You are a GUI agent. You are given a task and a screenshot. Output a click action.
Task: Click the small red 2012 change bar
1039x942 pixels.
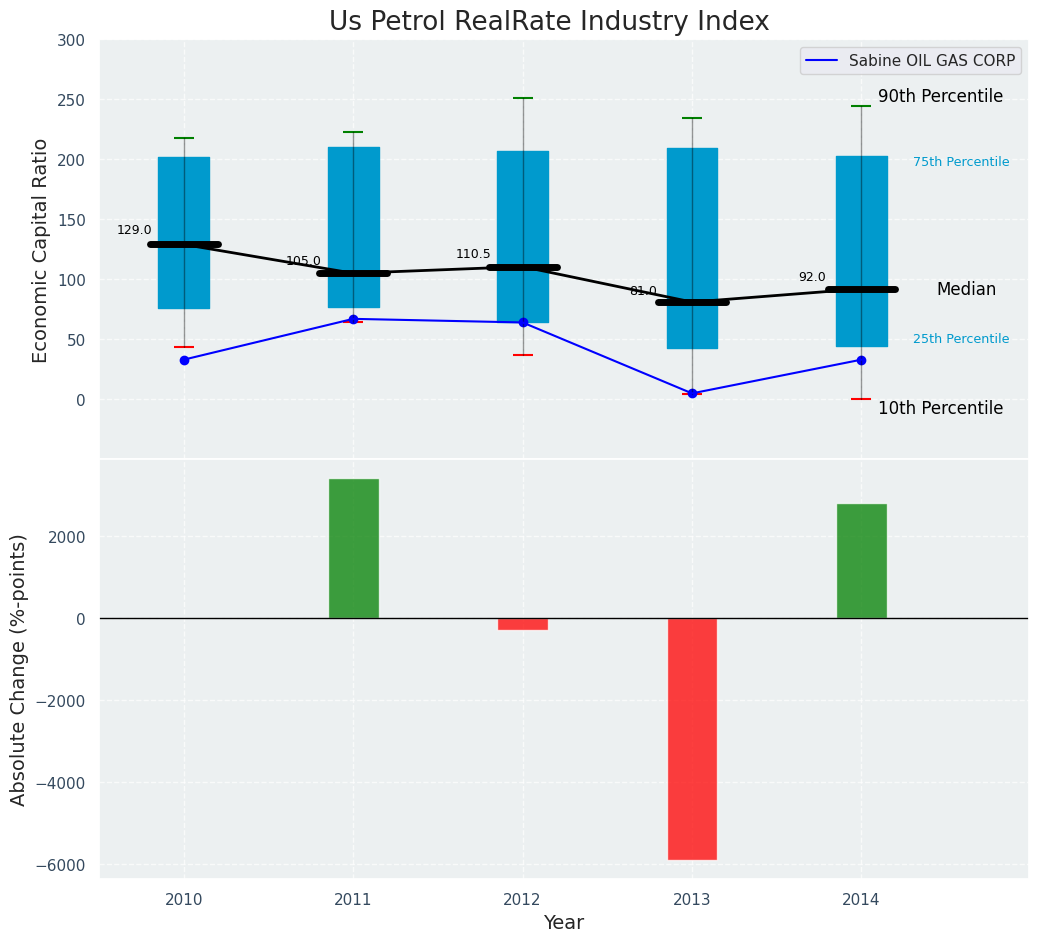click(x=522, y=624)
